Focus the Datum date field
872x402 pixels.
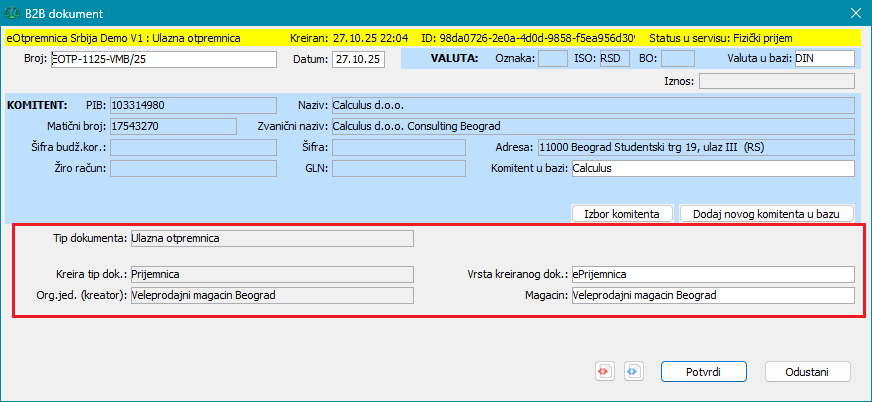(358, 59)
